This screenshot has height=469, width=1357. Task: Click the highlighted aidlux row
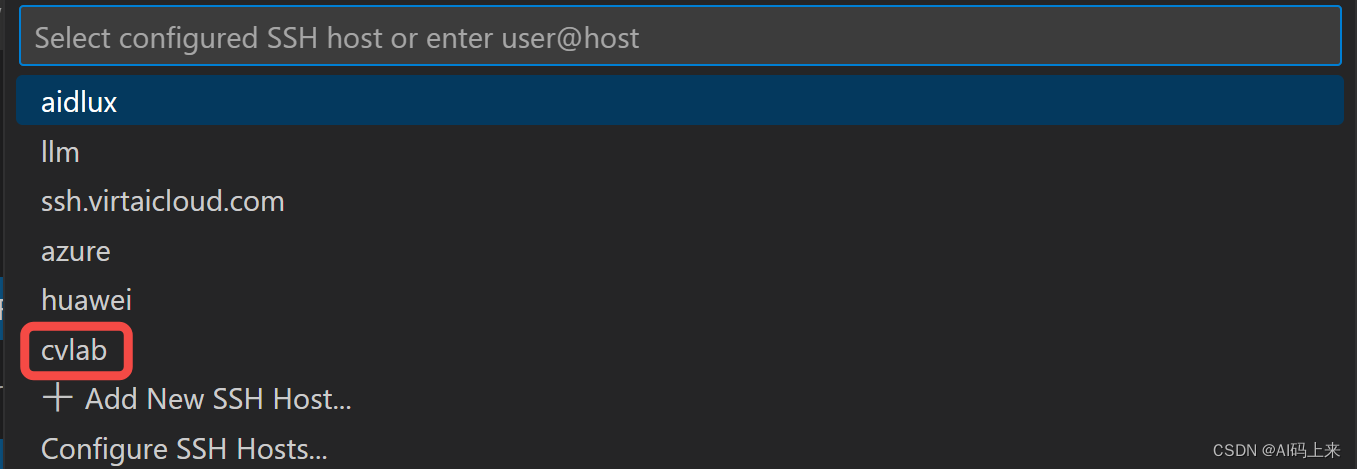[679, 102]
